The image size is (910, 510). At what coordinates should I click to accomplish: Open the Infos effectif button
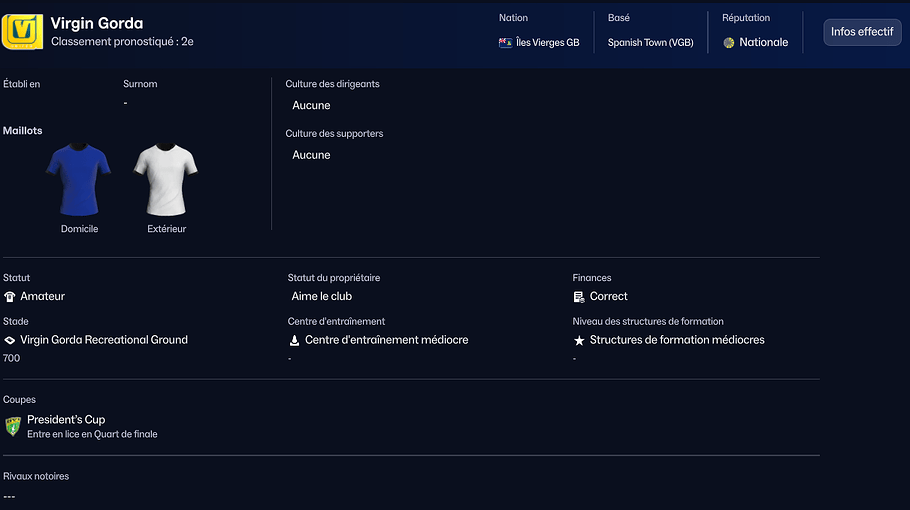coord(861,32)
